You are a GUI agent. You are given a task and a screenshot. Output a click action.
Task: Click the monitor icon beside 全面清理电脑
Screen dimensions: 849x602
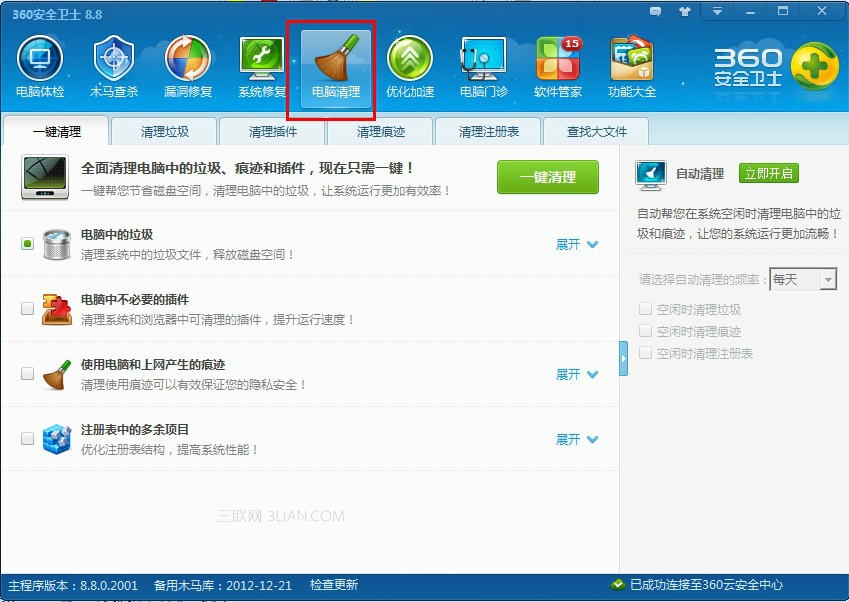pos(45,177)
